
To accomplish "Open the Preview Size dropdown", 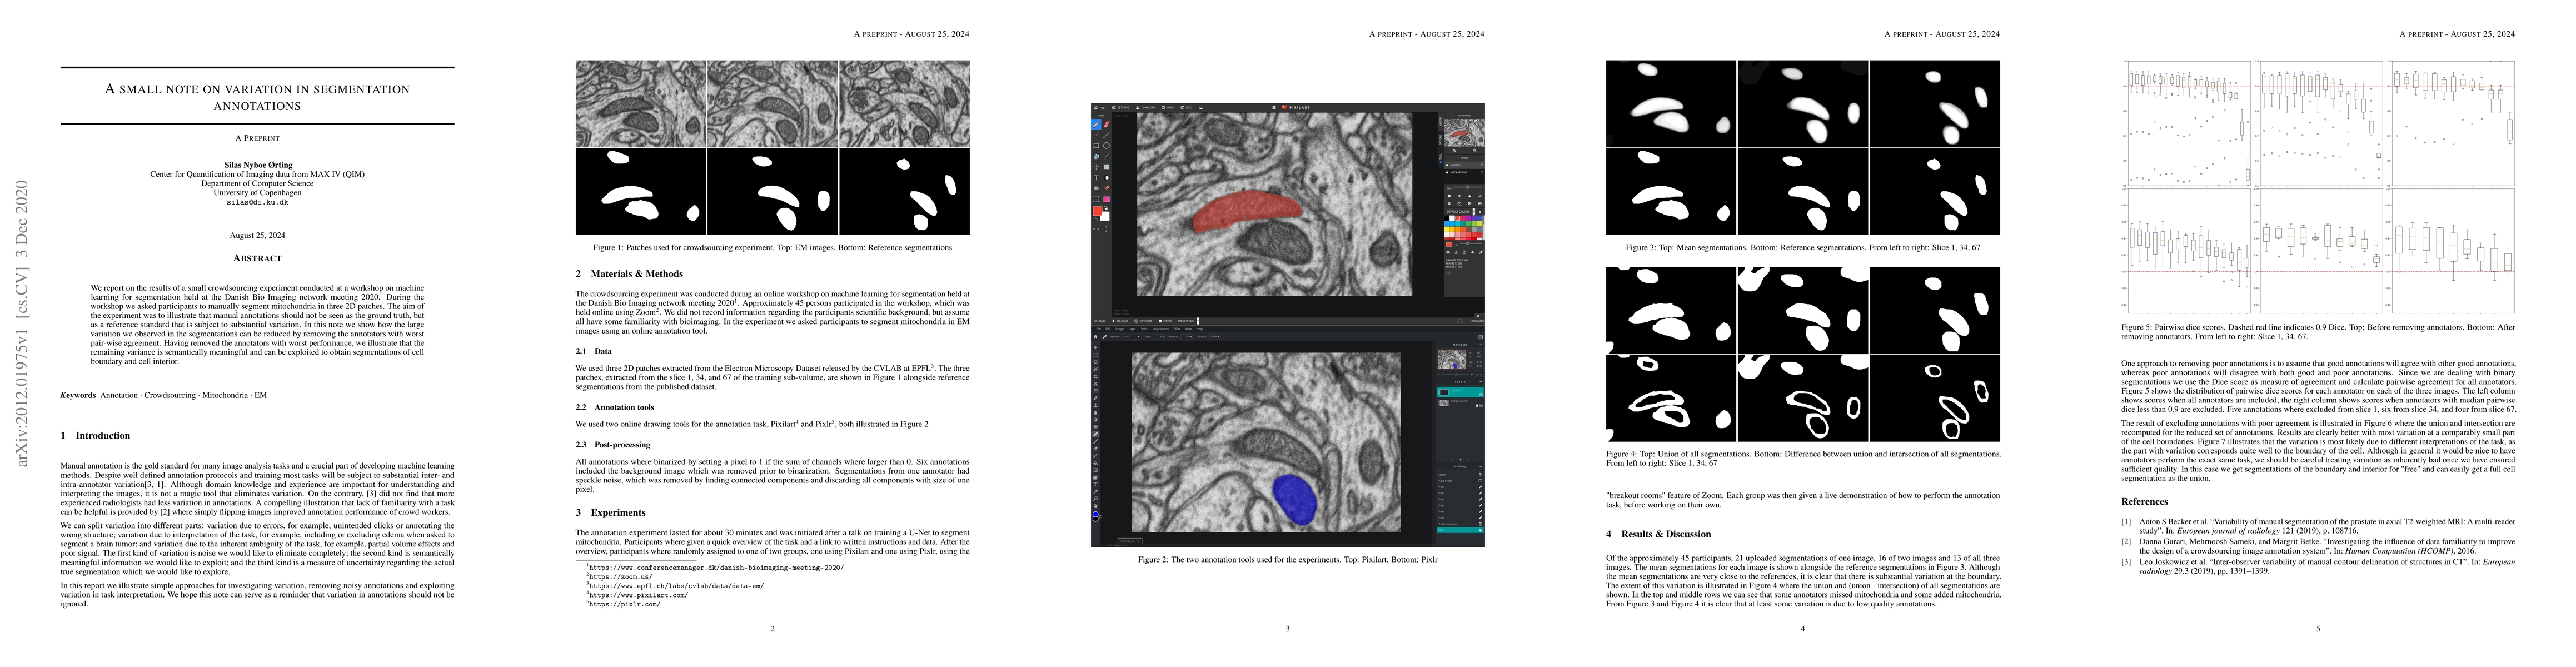I will click(x=1198, y=321).
